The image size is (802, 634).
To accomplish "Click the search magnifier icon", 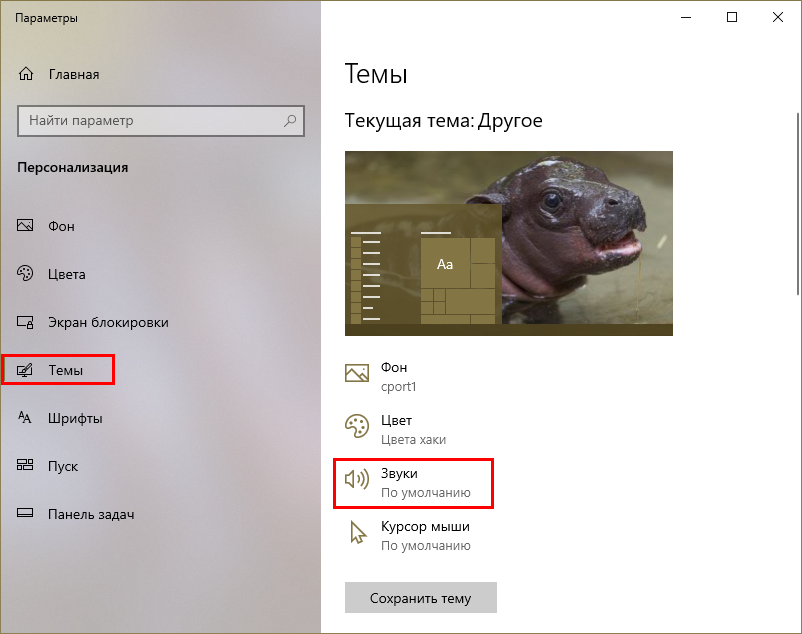I will (290, 121).
